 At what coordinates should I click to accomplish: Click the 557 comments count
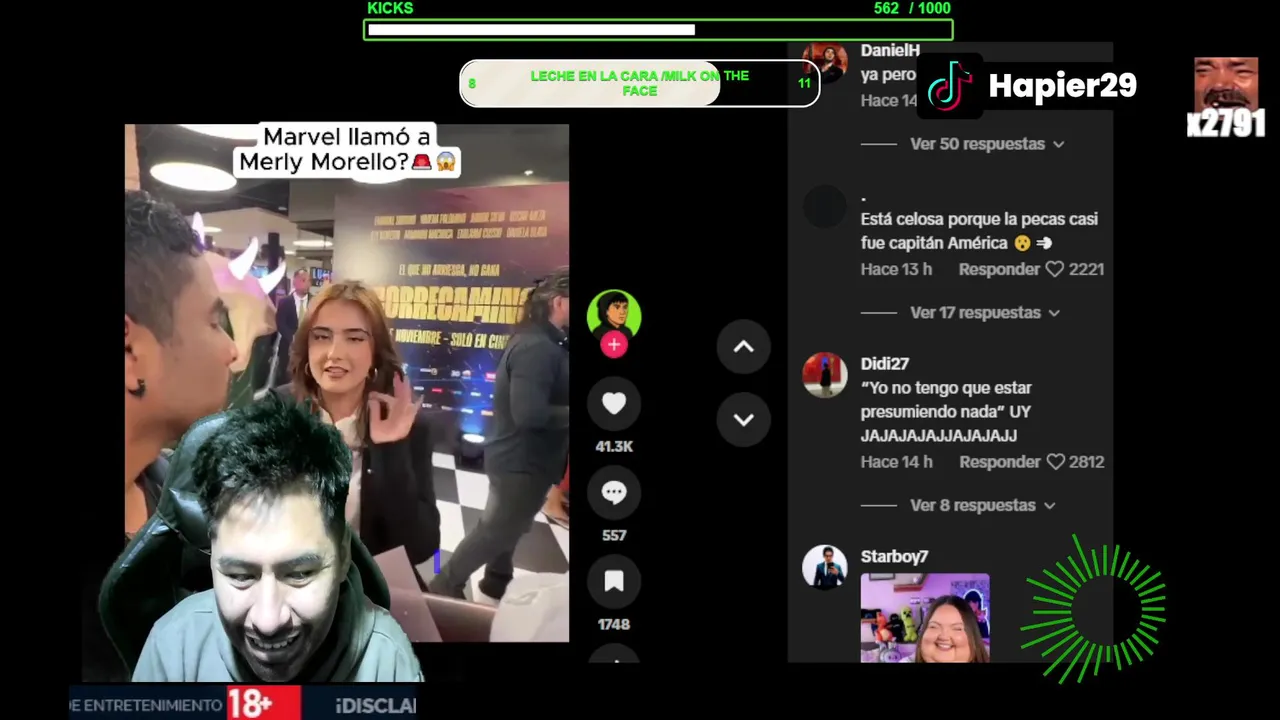[614, 536]
